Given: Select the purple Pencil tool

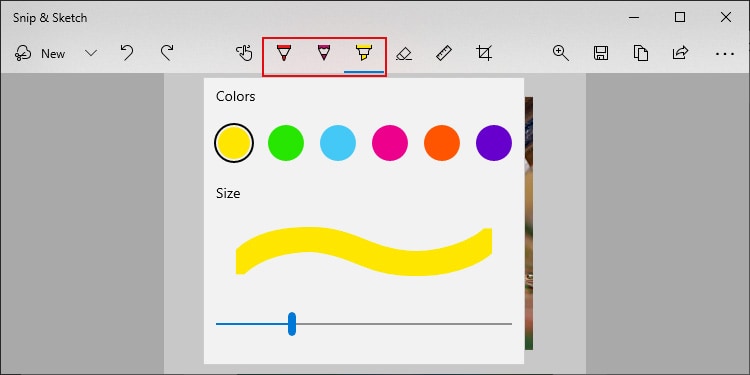Looking at the screenshot, I should tap(324, 52).
